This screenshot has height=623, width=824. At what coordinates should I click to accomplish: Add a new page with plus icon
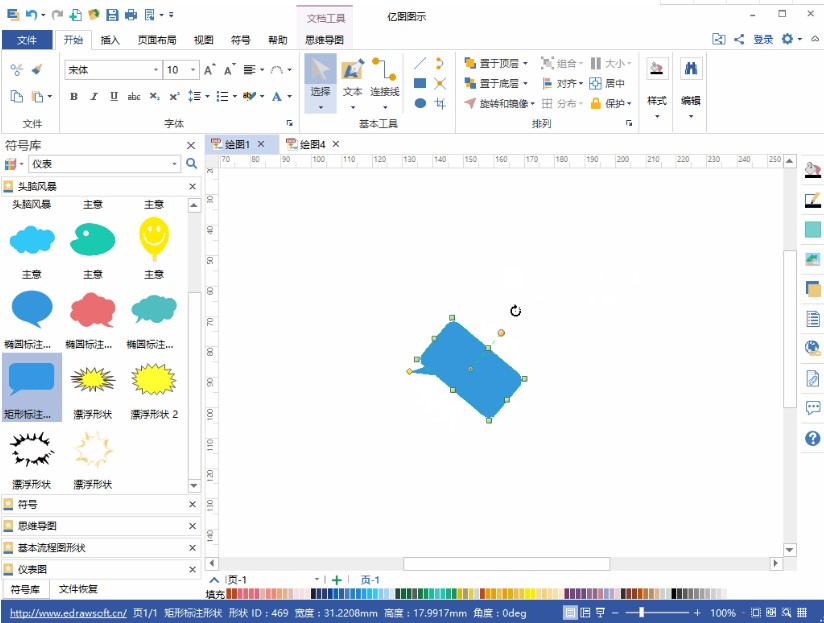click(x=337, y=580)
